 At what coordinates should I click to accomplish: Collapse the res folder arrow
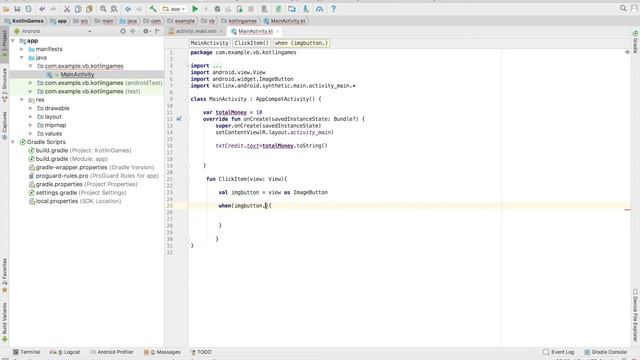click(22, 100)
